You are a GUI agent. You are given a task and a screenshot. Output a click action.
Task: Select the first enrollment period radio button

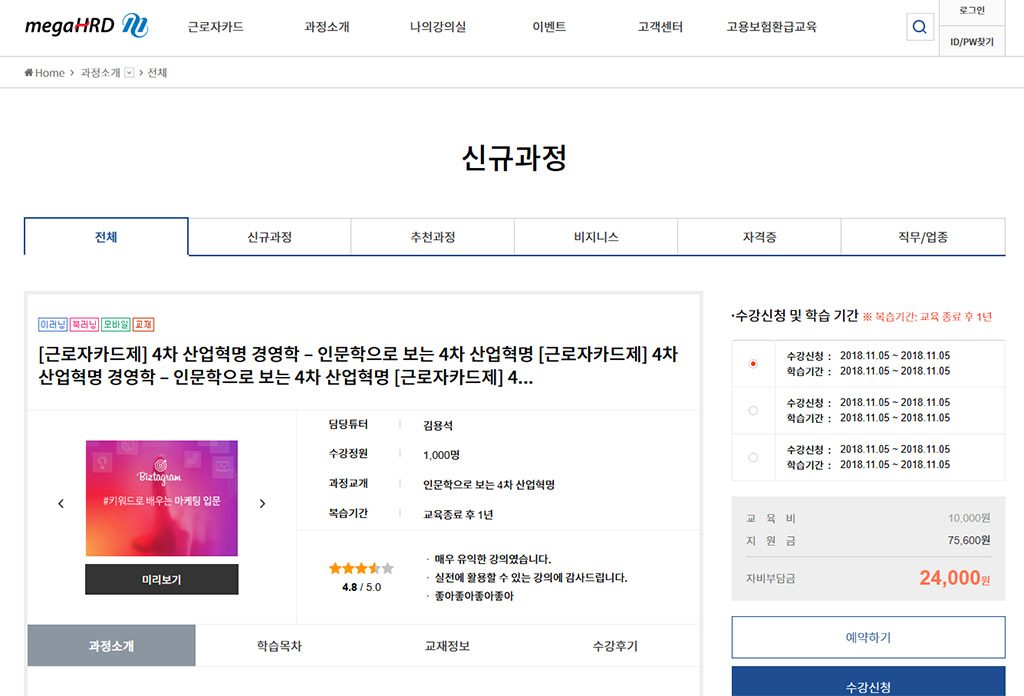pos(753,364)
